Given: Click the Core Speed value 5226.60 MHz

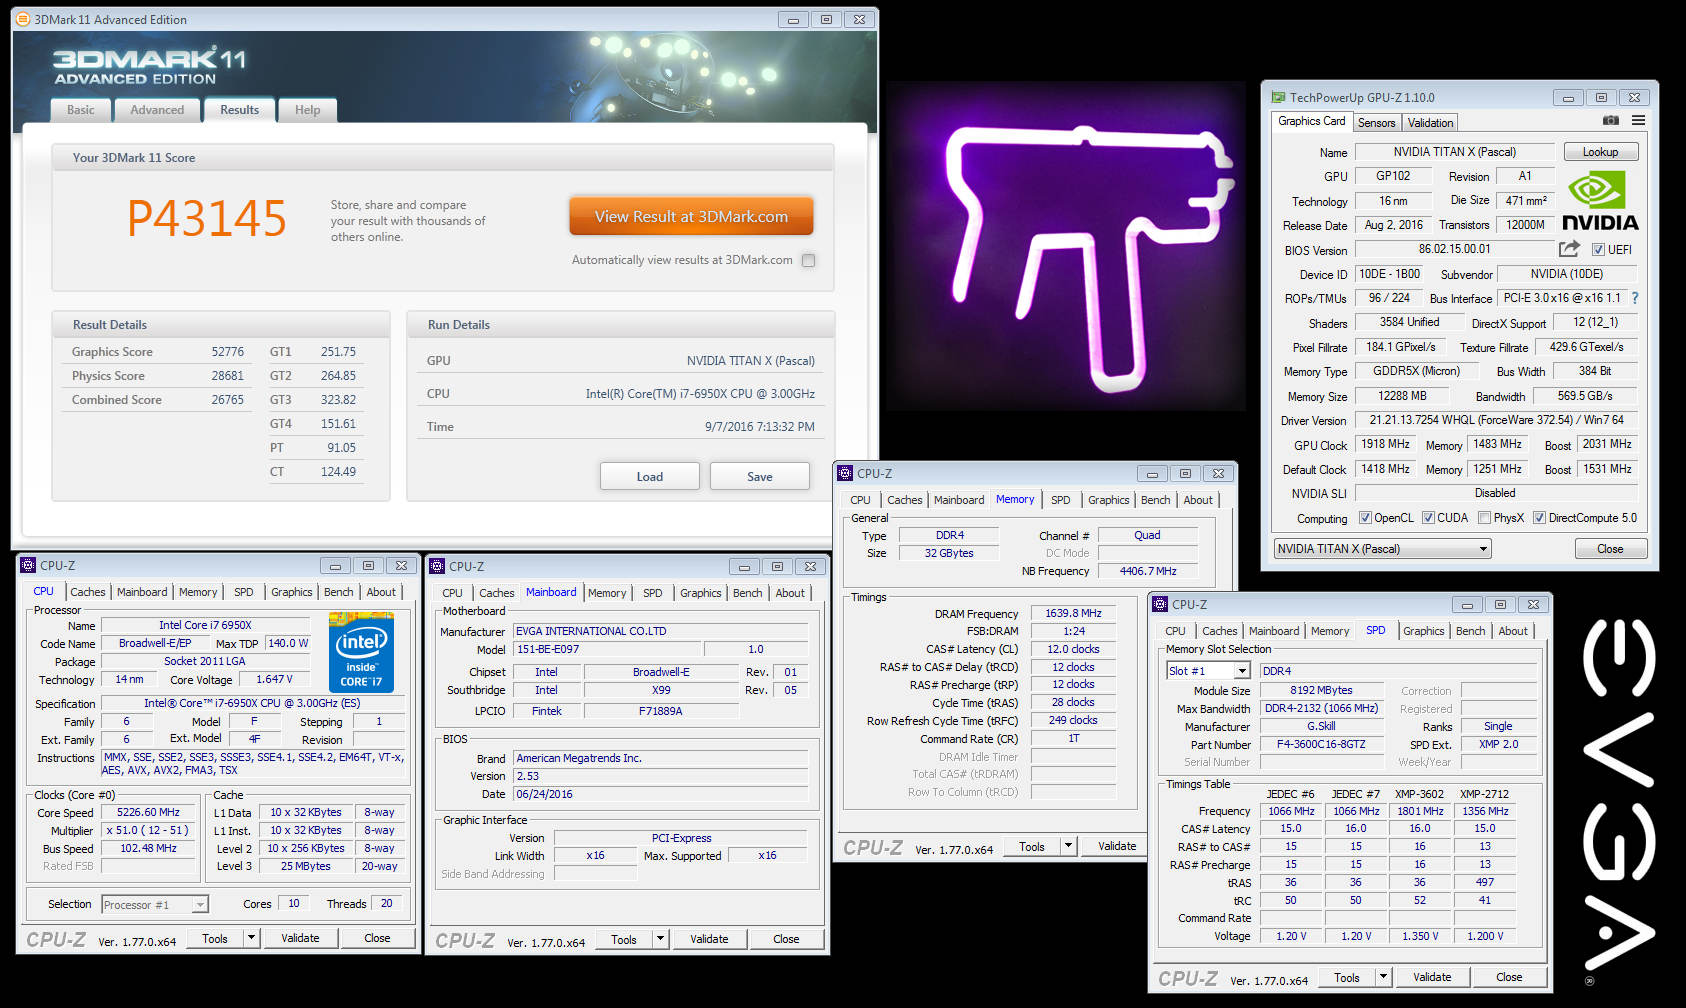Looking at the screenshot, I should pyautogui.click(x=148, y=812).
